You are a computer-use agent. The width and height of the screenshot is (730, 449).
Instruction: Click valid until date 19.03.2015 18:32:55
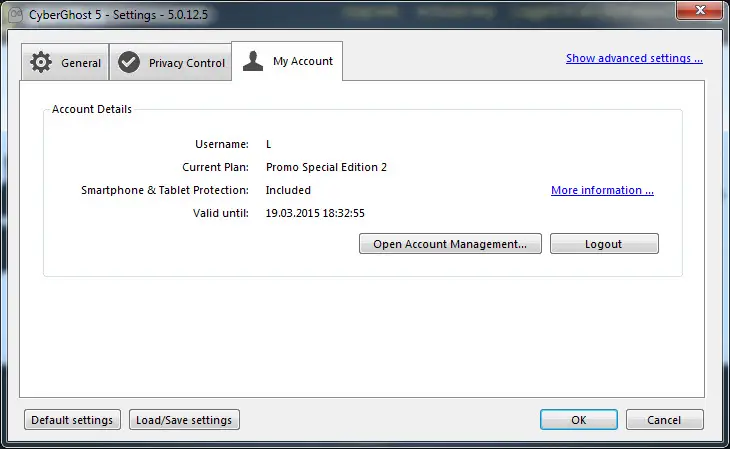pos(315,213)
